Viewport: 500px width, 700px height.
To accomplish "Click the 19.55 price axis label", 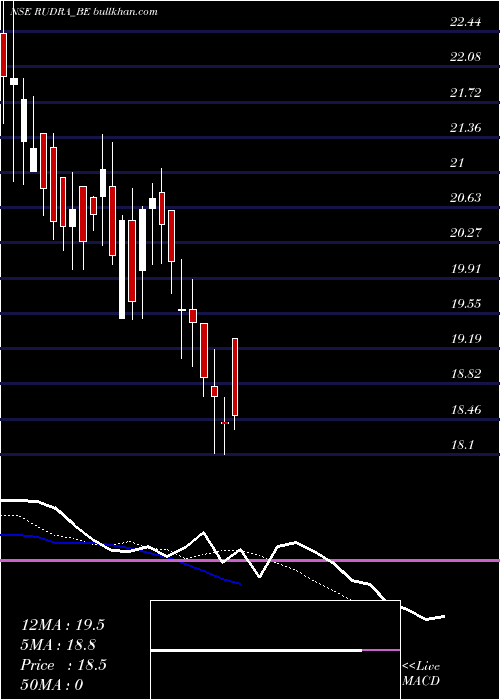I will pos(466,304).
